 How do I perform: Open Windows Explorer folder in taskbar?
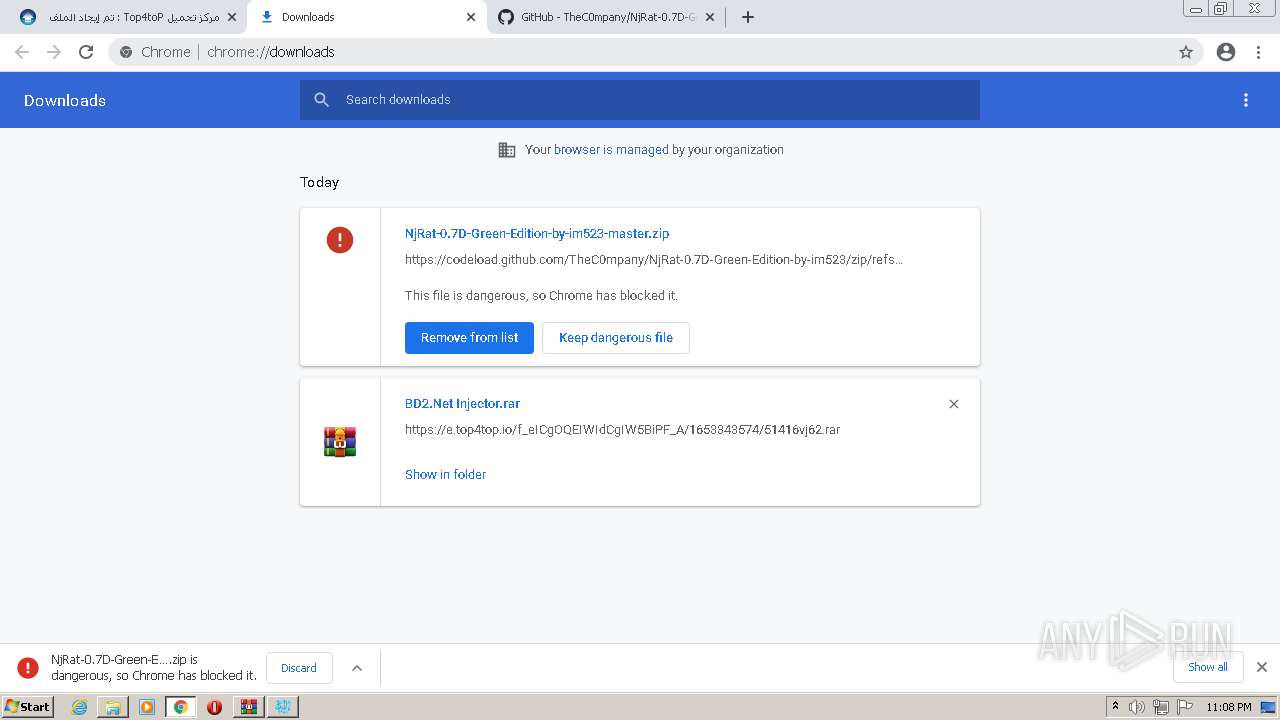[113, 707]
